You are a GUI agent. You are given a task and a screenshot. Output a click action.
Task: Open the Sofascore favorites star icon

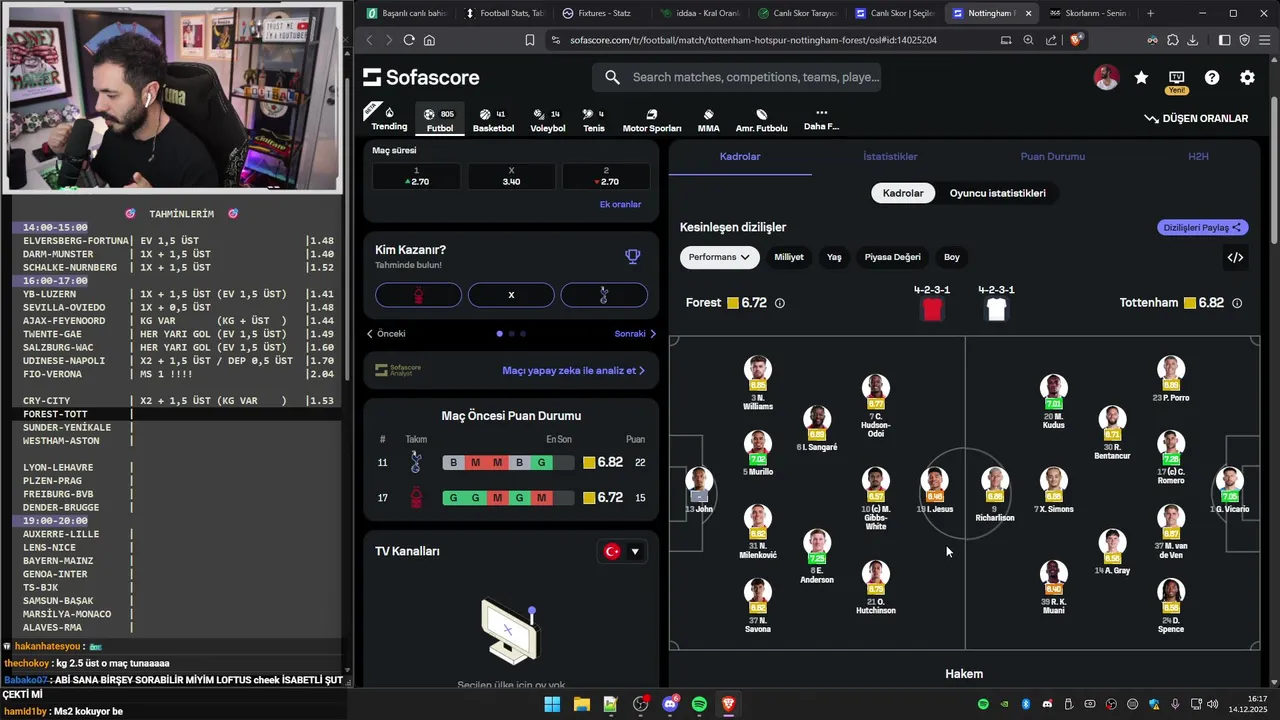click(x=1141, y=78)
